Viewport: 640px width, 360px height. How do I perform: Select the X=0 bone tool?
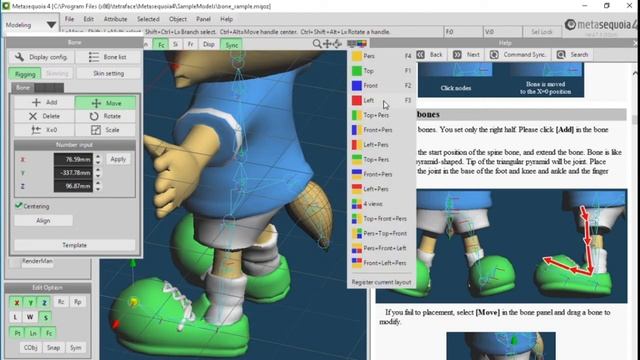[x=44, y=130]
